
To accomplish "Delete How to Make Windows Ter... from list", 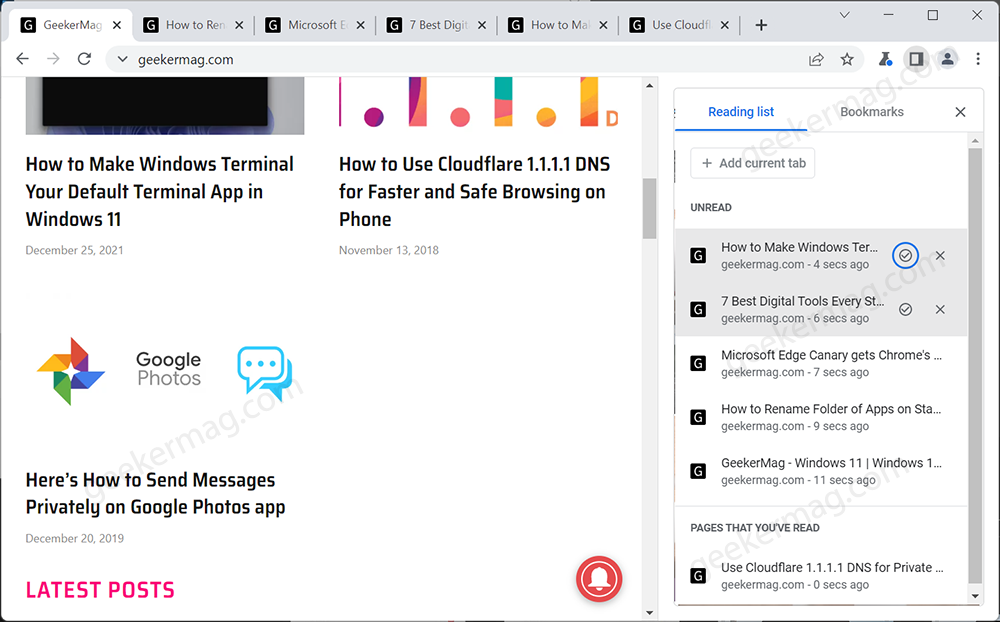I will pos(940,256).
